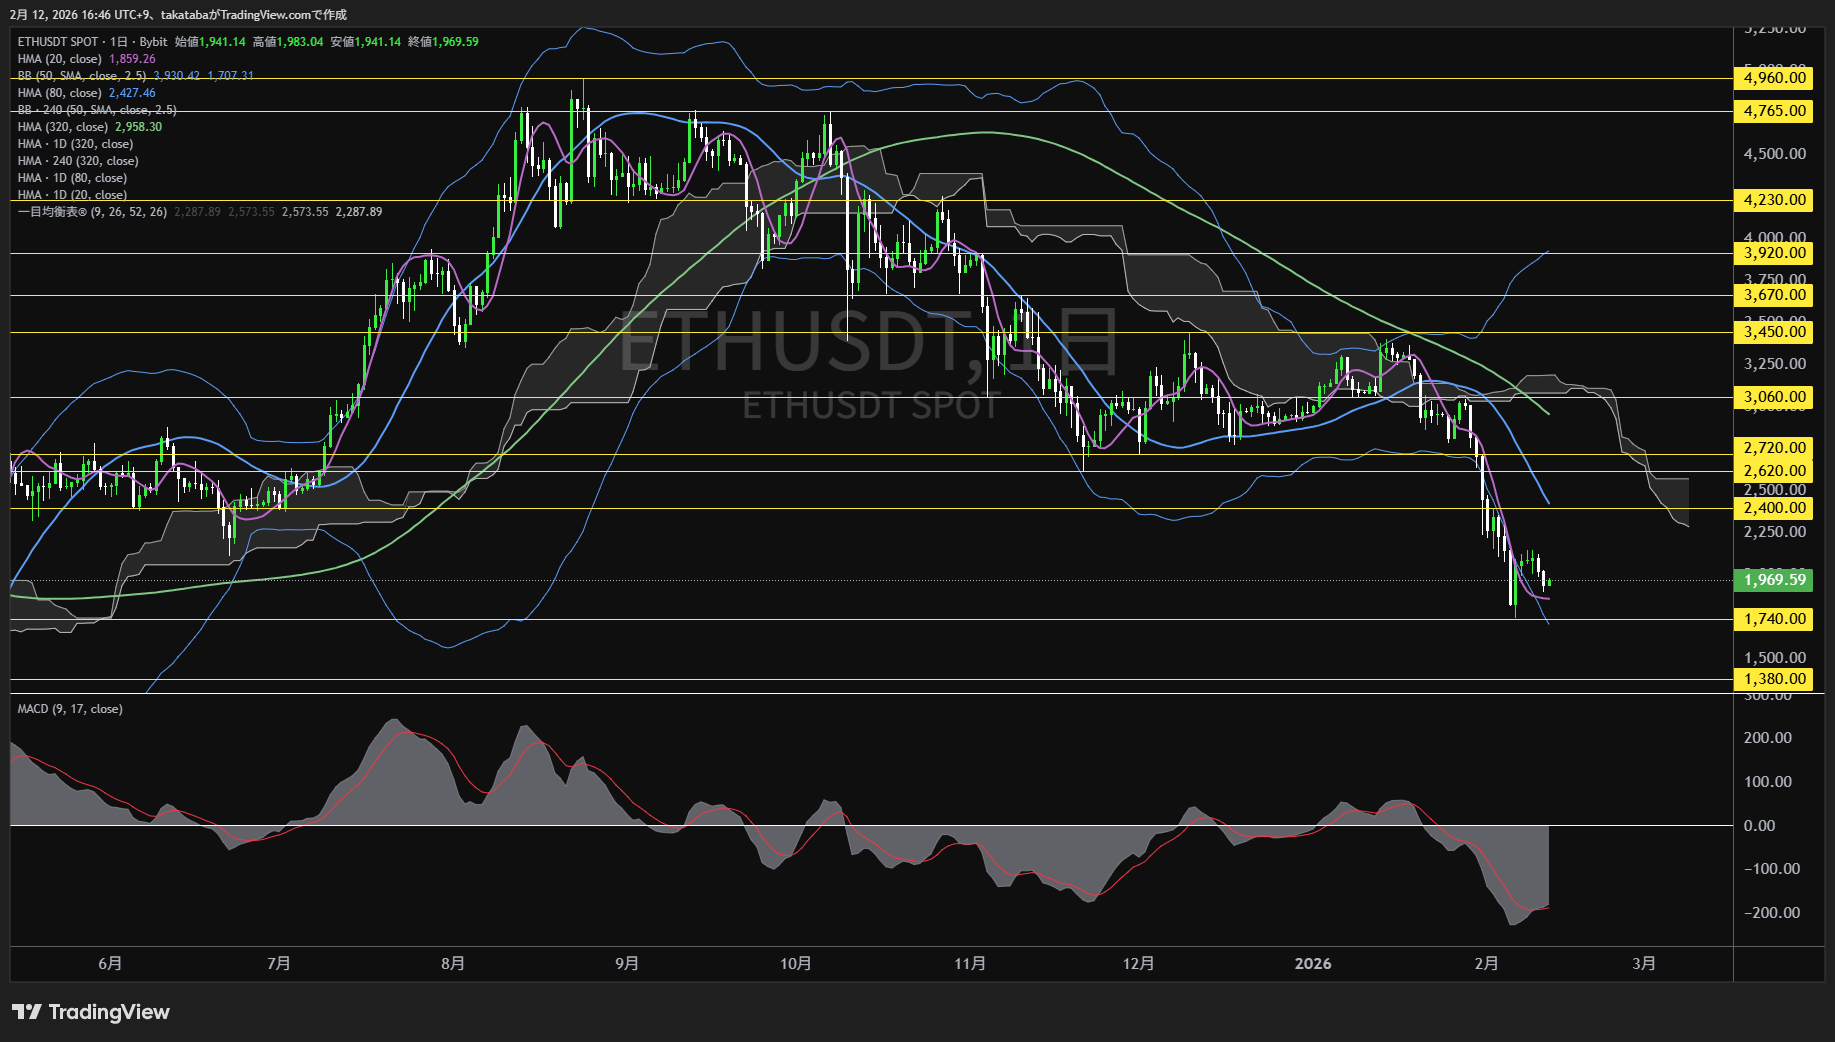Select the HMA (20, close) legend entry
1835x1042 pixels.
click(60, 59)
